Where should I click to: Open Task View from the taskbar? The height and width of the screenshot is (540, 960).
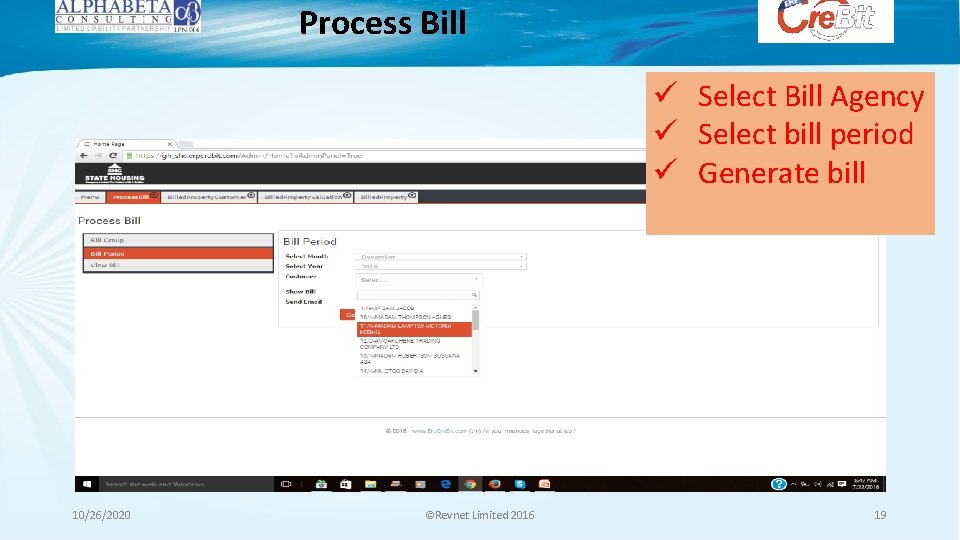(x=286, y=484)
